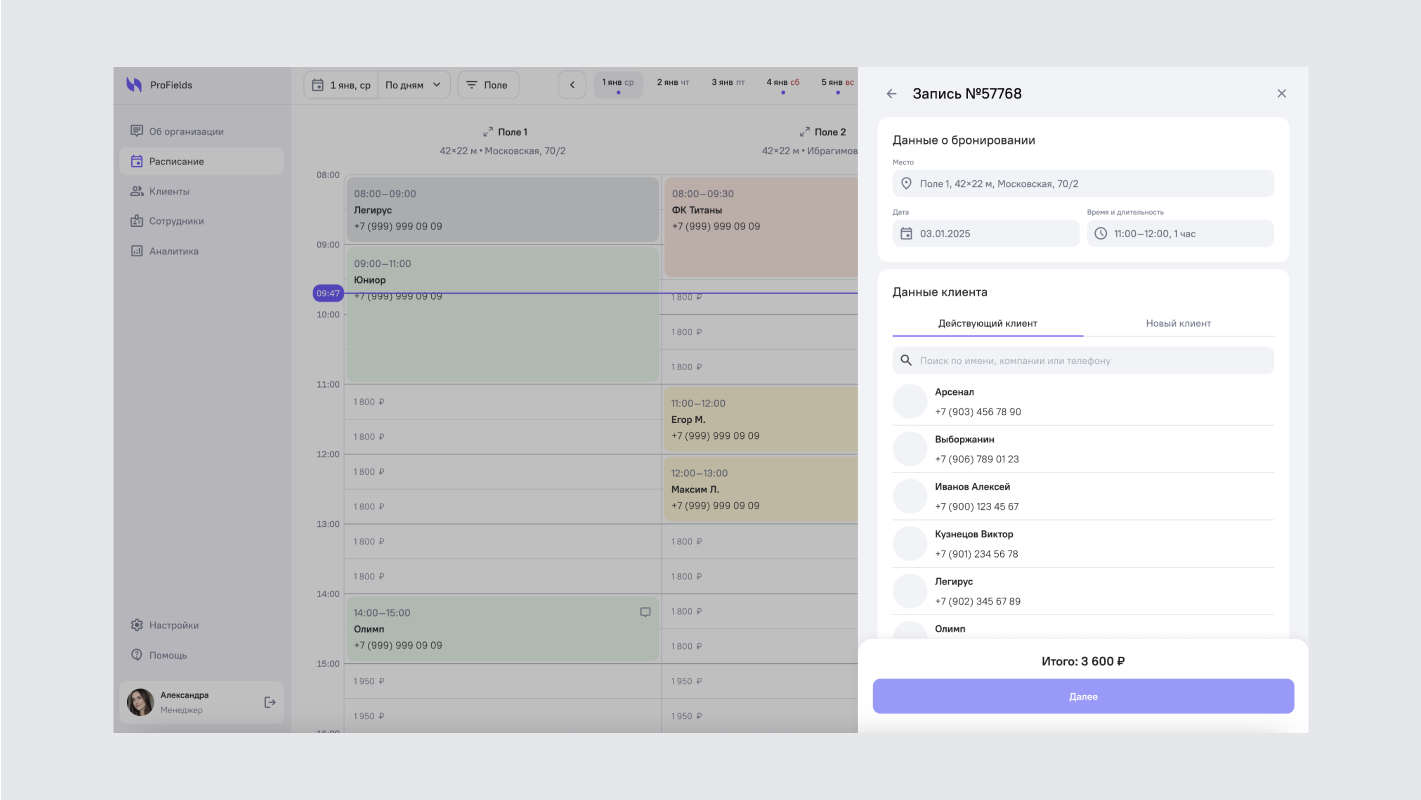Click the logout icon next to Александра
The width and height of the screenshot is (1421, 800).
click(270, 702)
